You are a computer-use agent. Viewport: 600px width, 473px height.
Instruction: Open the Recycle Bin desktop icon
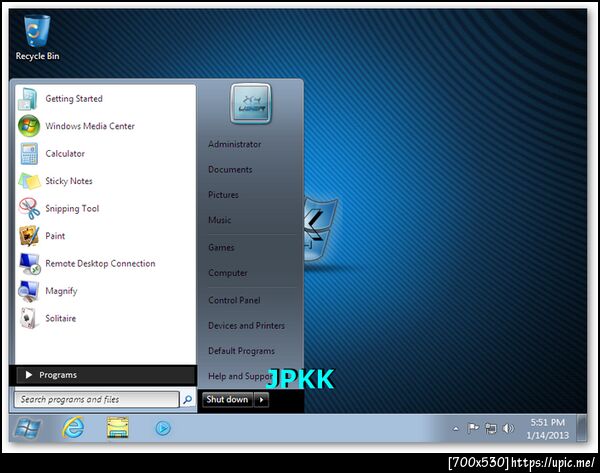pos(37,38)
